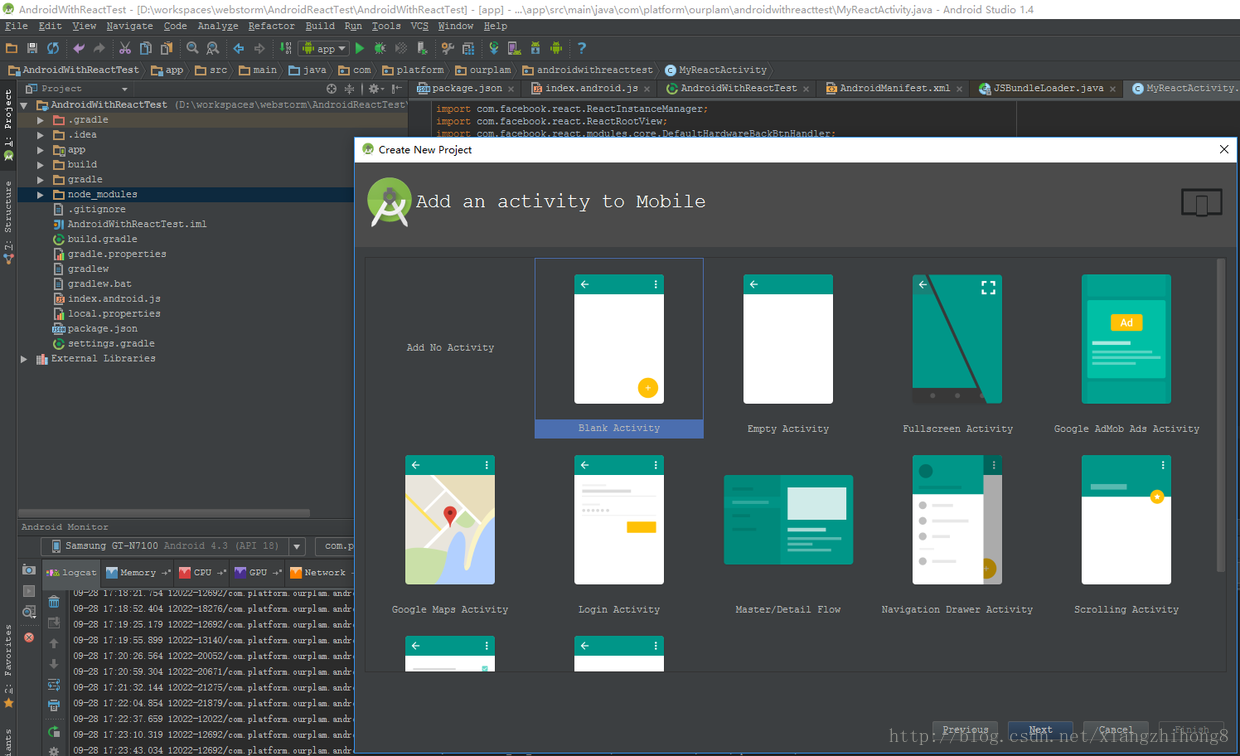This screenshot has height=756, width=1240.
Task: Expand the node_modules folder arrow
Action: pos(41,194)
